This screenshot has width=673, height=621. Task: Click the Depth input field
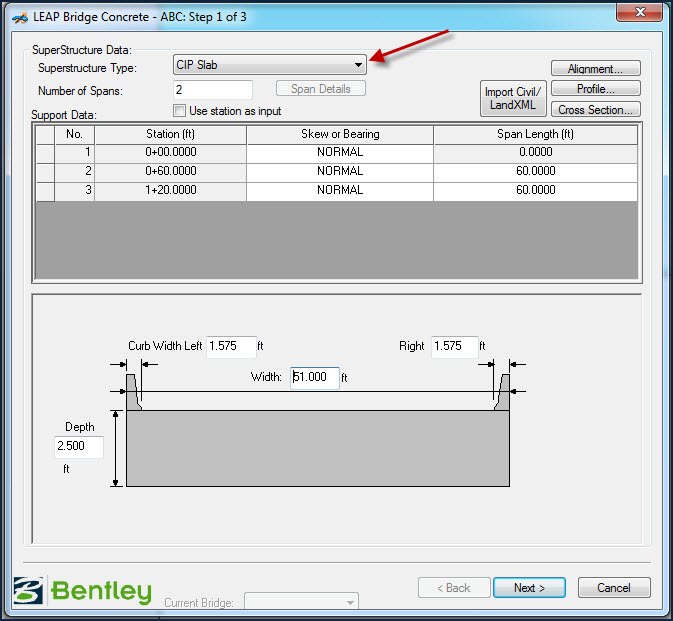(x=79, y=446)
